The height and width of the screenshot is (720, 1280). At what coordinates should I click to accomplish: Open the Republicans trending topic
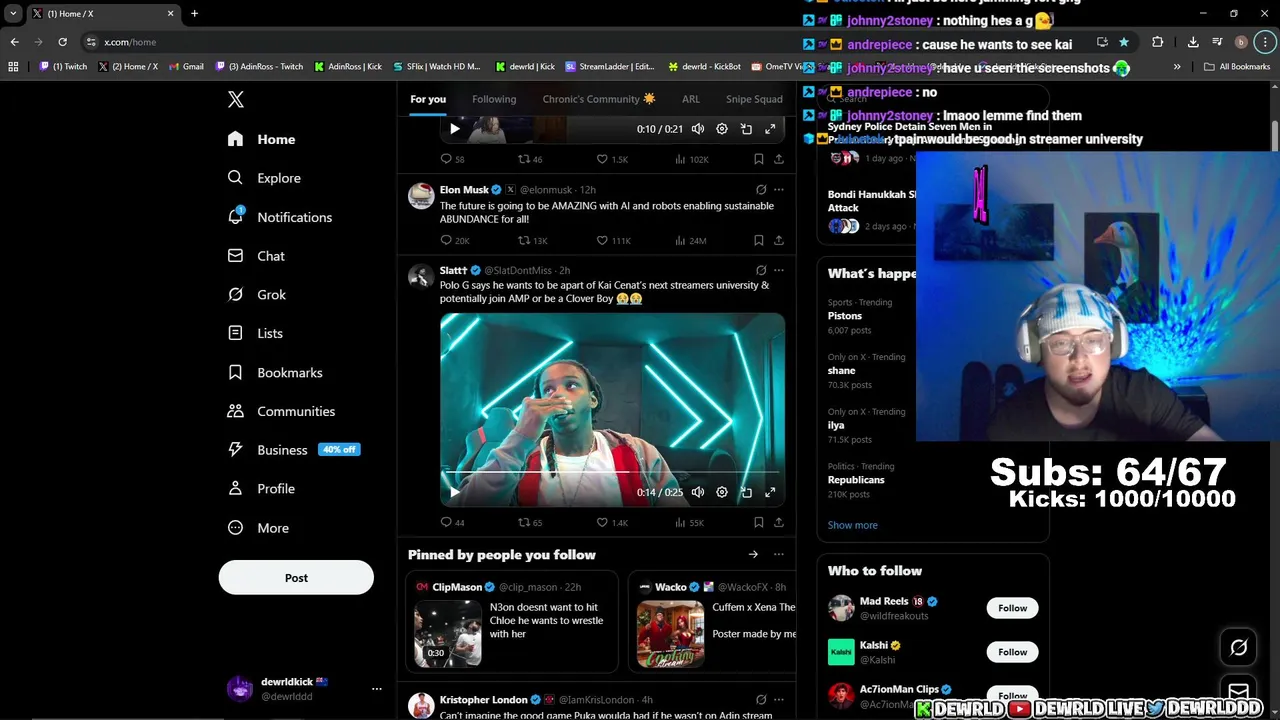click(856, 480)
